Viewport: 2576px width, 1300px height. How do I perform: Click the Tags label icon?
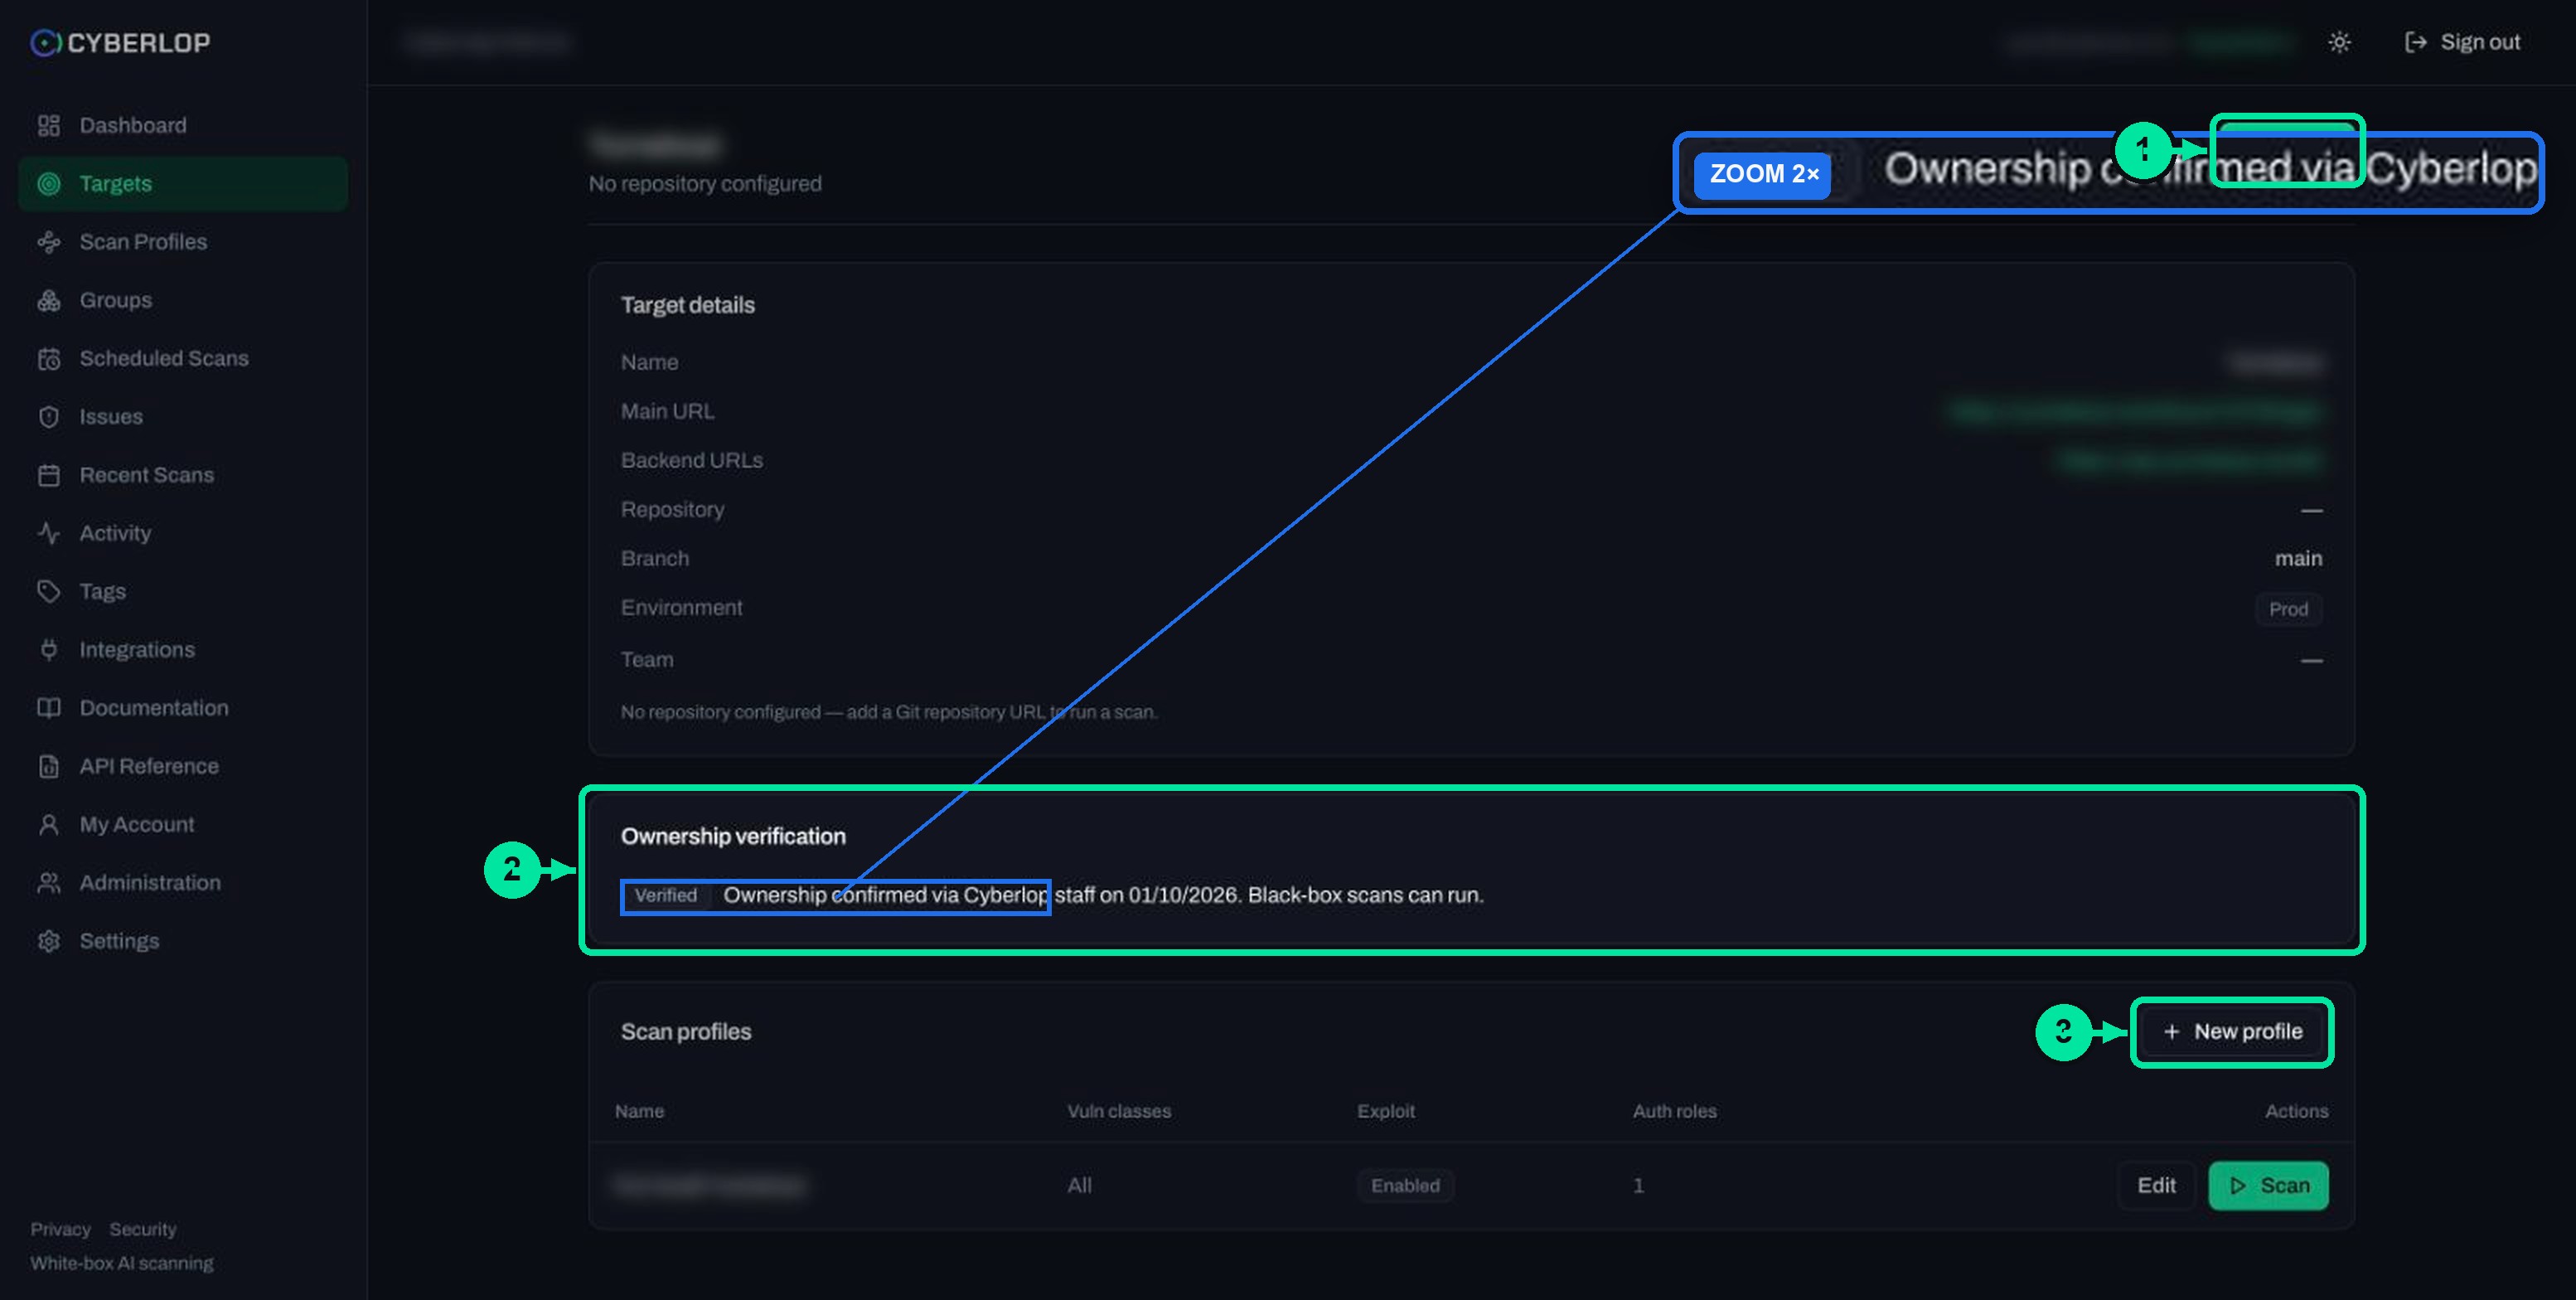point(49,591)
